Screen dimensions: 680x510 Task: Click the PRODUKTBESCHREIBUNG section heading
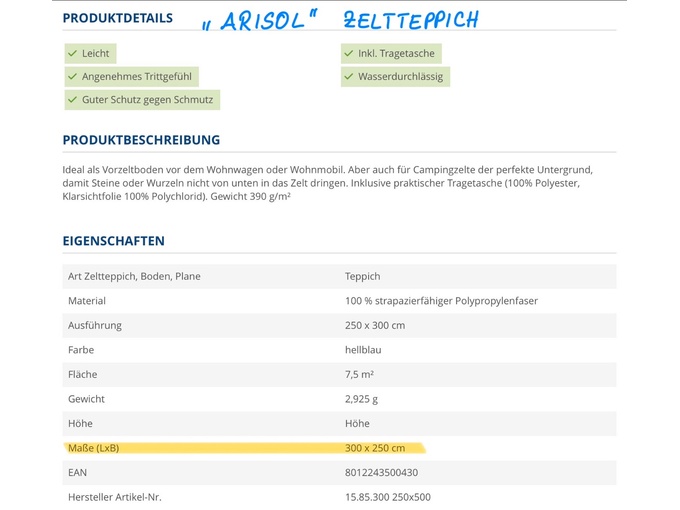tap(141, 140)
